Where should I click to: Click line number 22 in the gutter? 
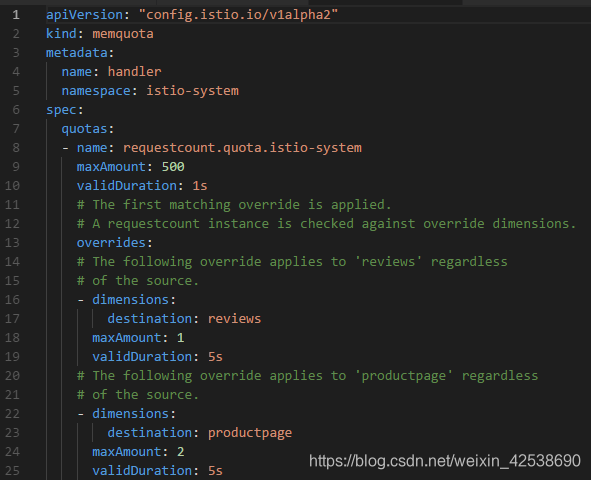(12, 414)
